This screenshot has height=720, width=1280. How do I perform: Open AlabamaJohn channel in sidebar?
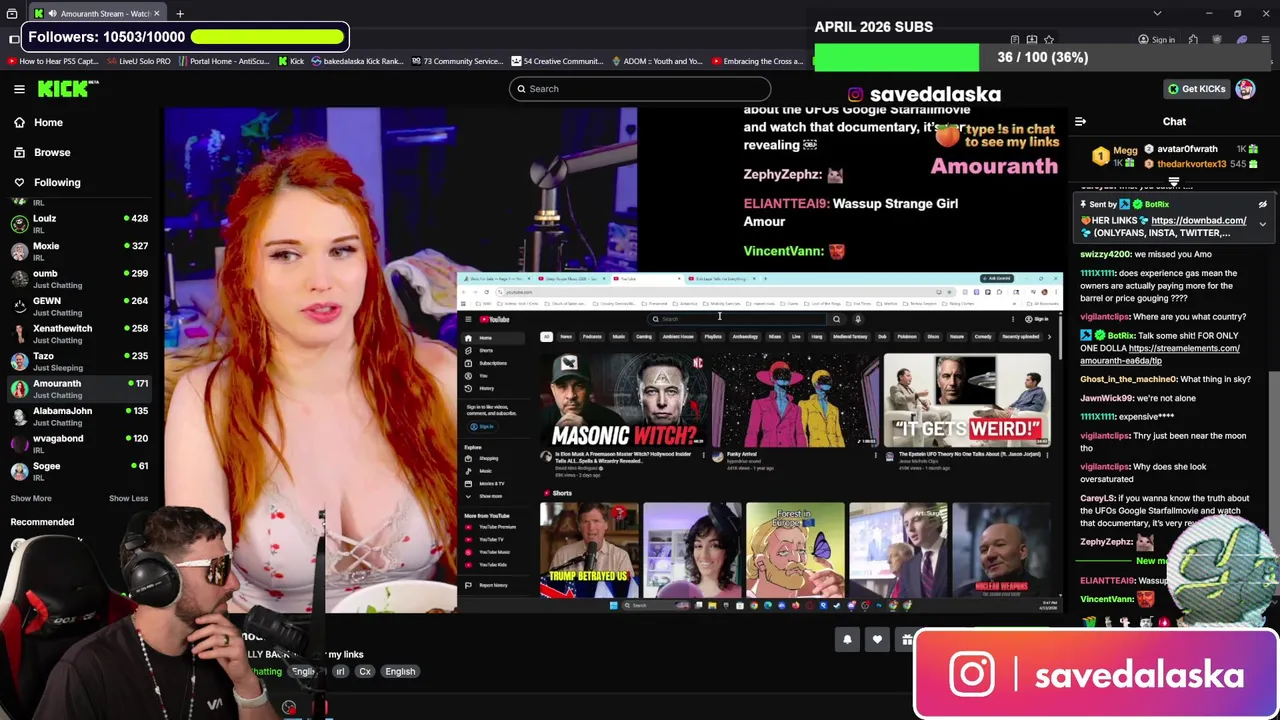(x=79, y=417)
